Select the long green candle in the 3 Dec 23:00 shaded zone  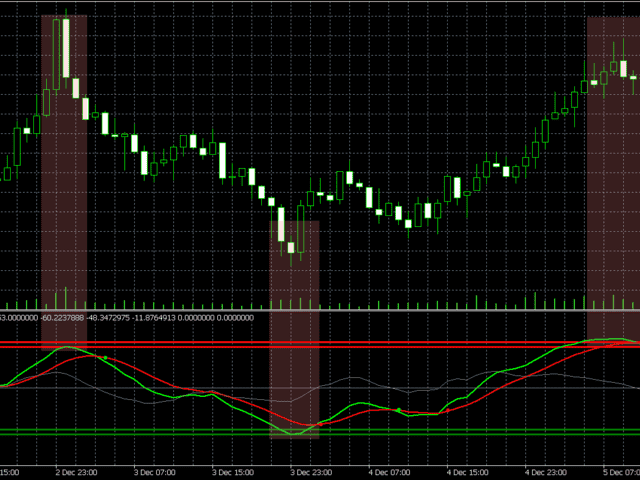tap(301, 229)
